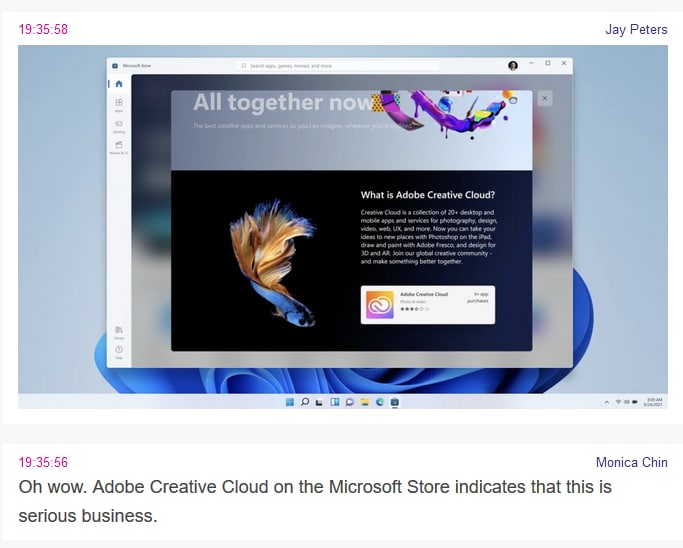Open Task View on the taskbar
Viewport: 683px width, 548px height.
pos(319,402)
